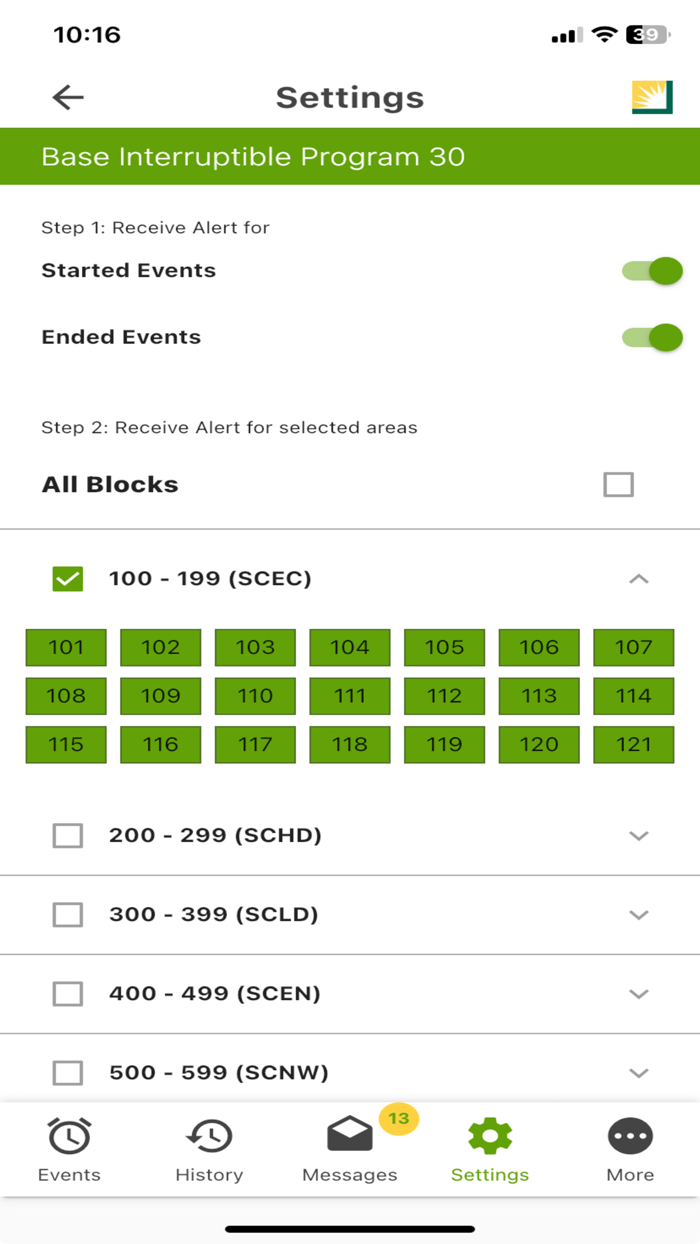The width and height of the screenshot is (700, 1244).
Task: Check the All Blocks checkbox
Action: (x=619, y=484)
